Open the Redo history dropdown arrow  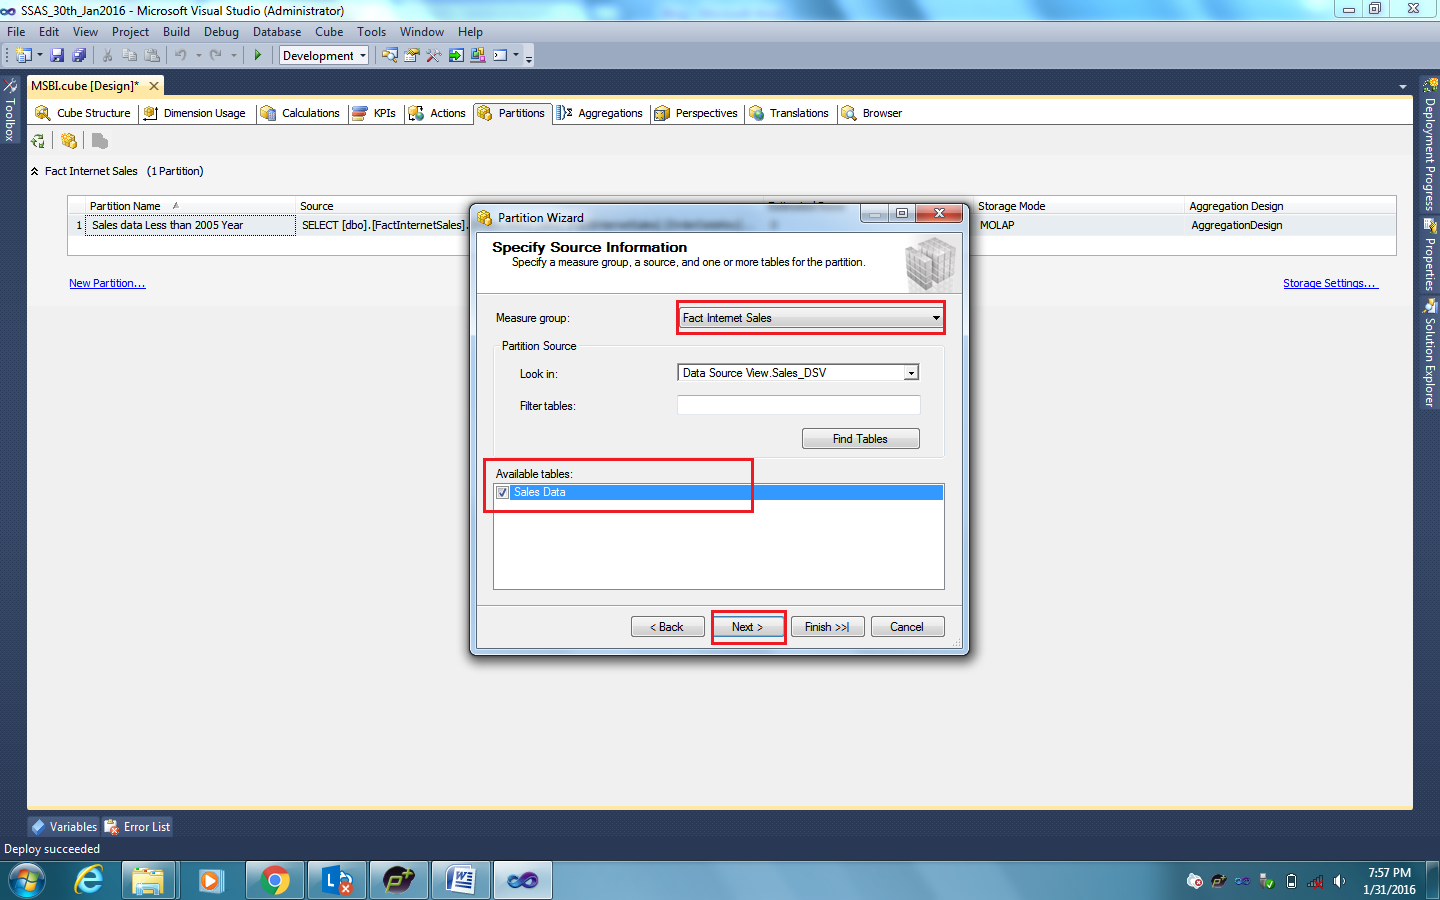pyautogui.click(x=234, y=55)
